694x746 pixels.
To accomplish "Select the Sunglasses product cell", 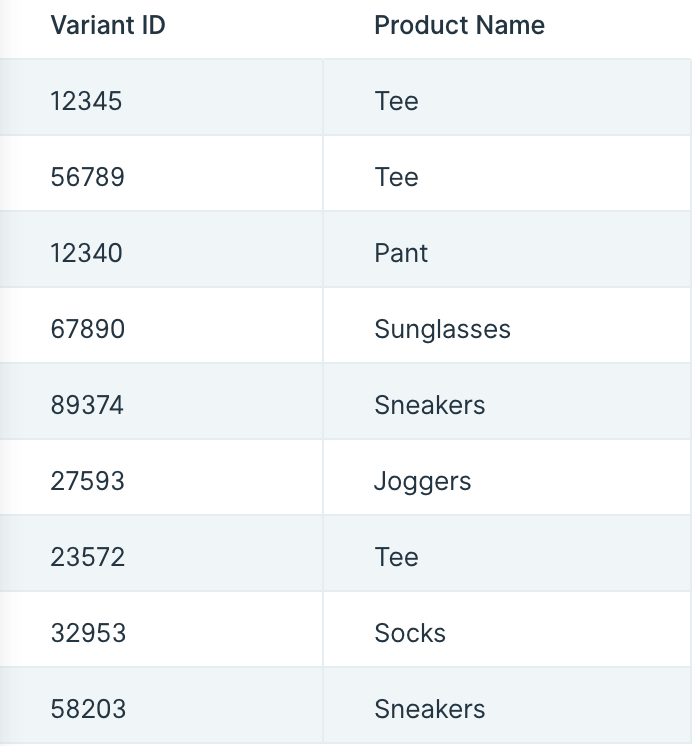I will click(507, 325).
